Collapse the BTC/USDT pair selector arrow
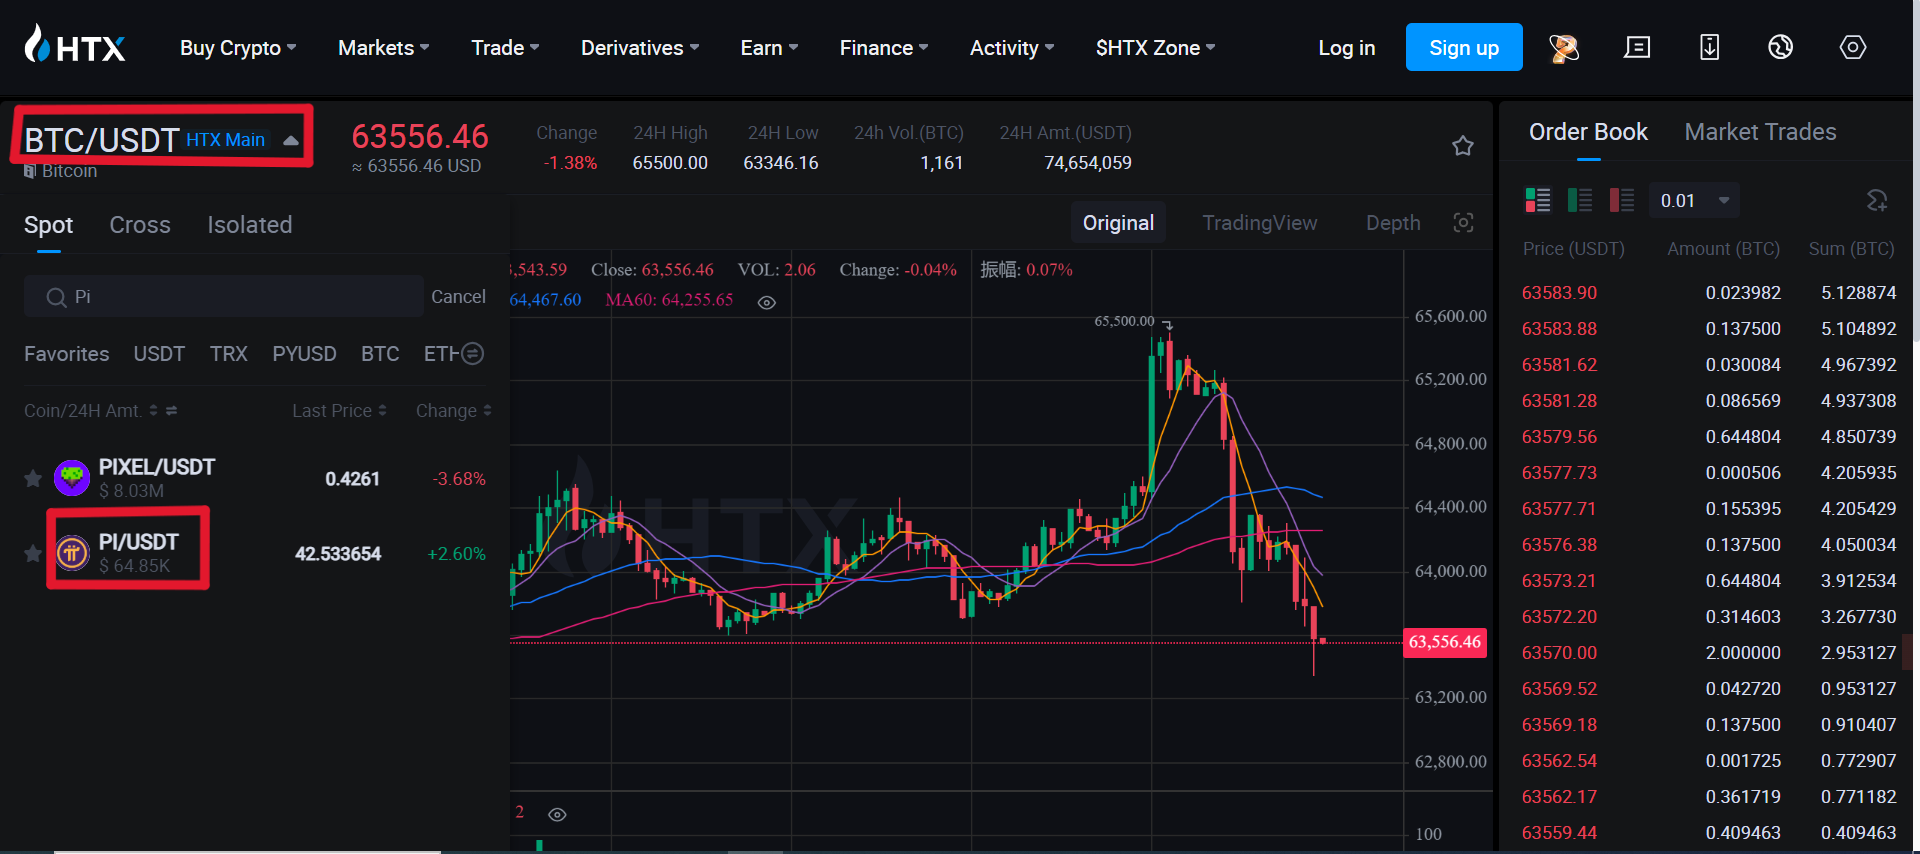 291,141
